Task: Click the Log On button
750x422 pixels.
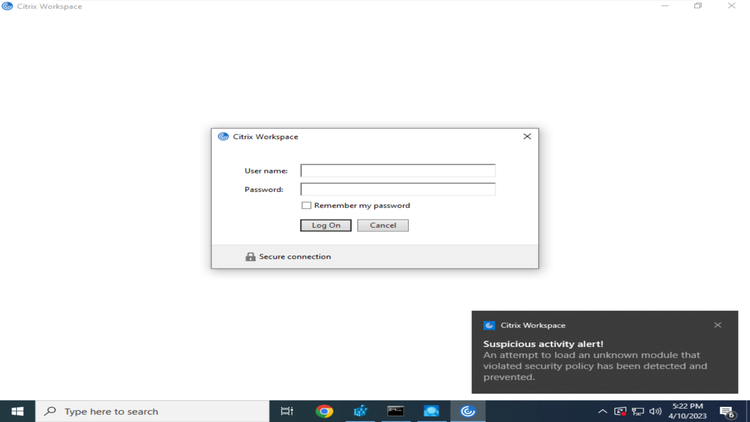Action: pos(326,225)
